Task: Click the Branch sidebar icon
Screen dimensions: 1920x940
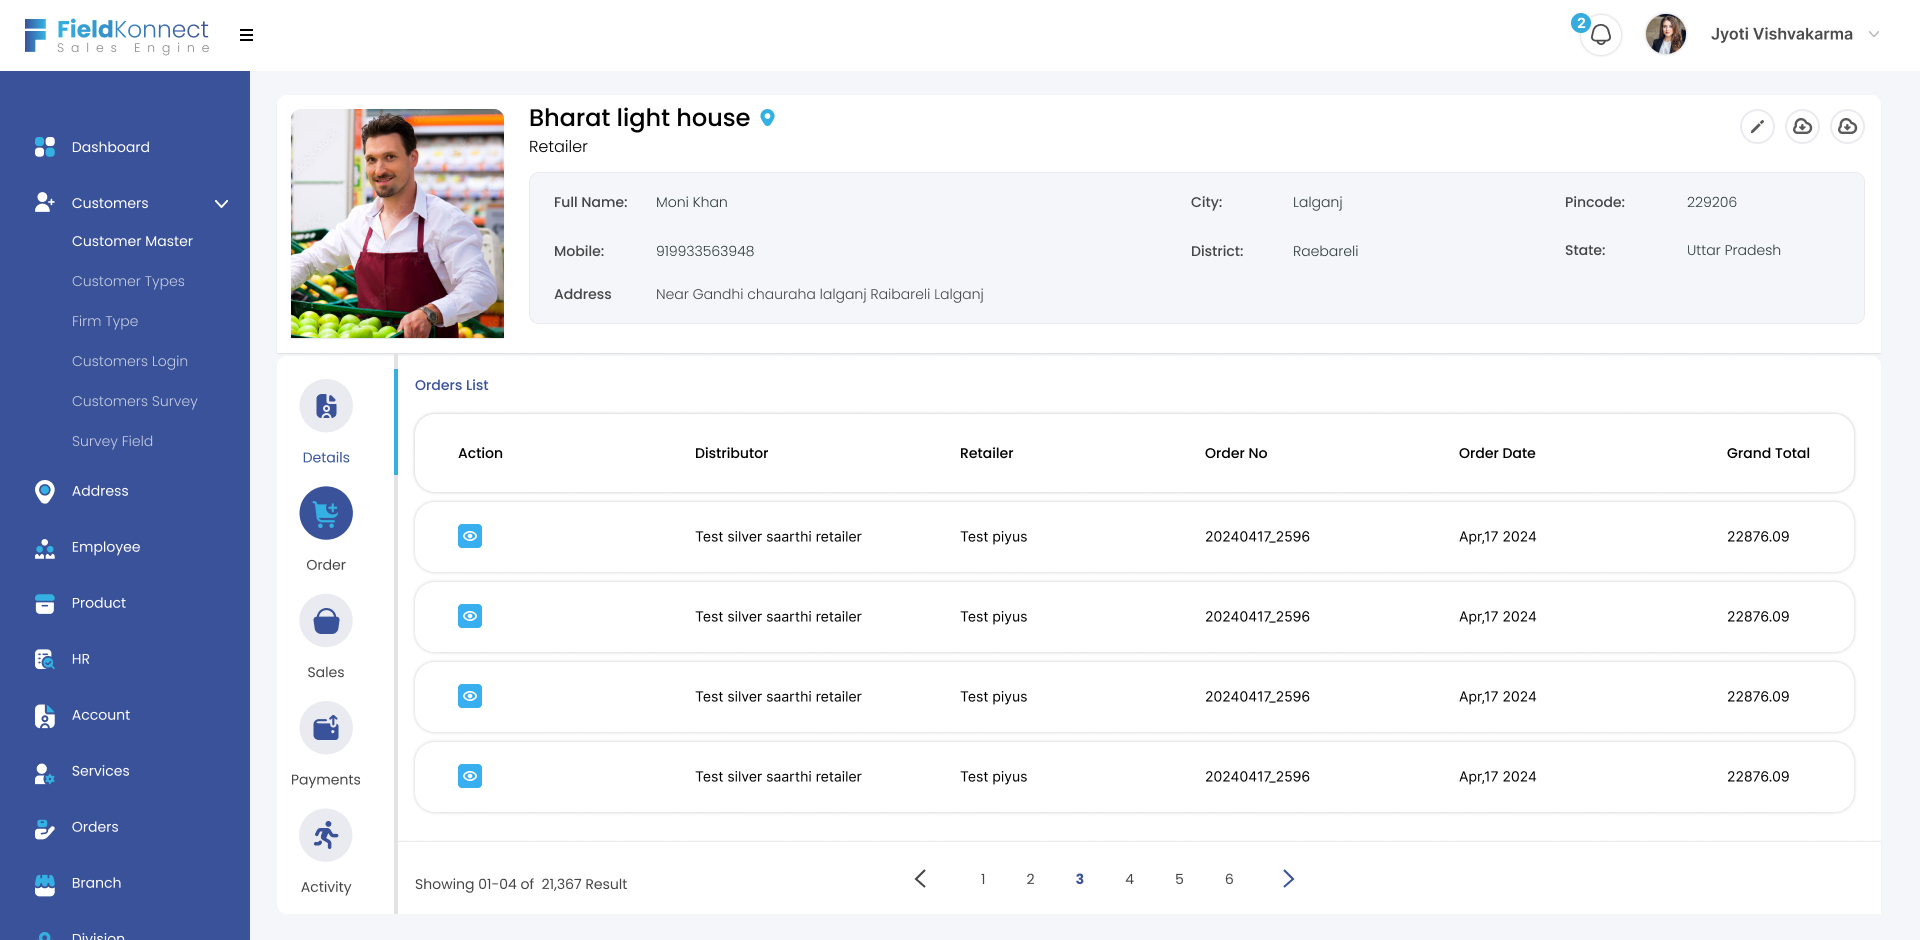Action: click(45, 884)
